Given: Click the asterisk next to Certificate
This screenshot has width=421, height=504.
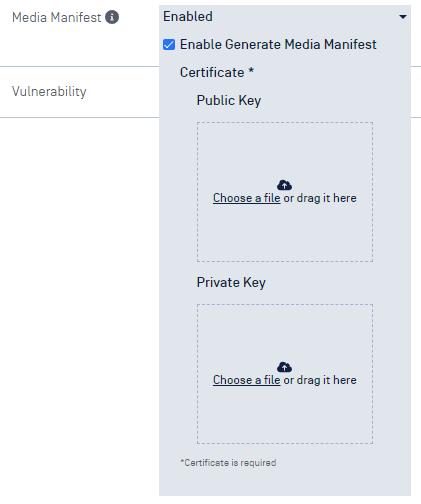Looking at the screenshot, I should 251,70.
